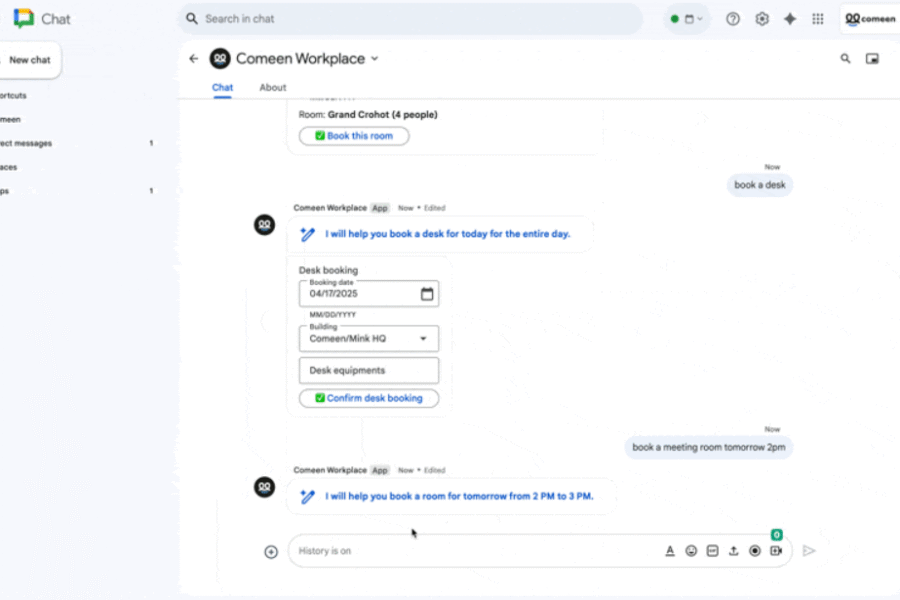Open the Spaces section in sidebar

click(x=9, y=167)
